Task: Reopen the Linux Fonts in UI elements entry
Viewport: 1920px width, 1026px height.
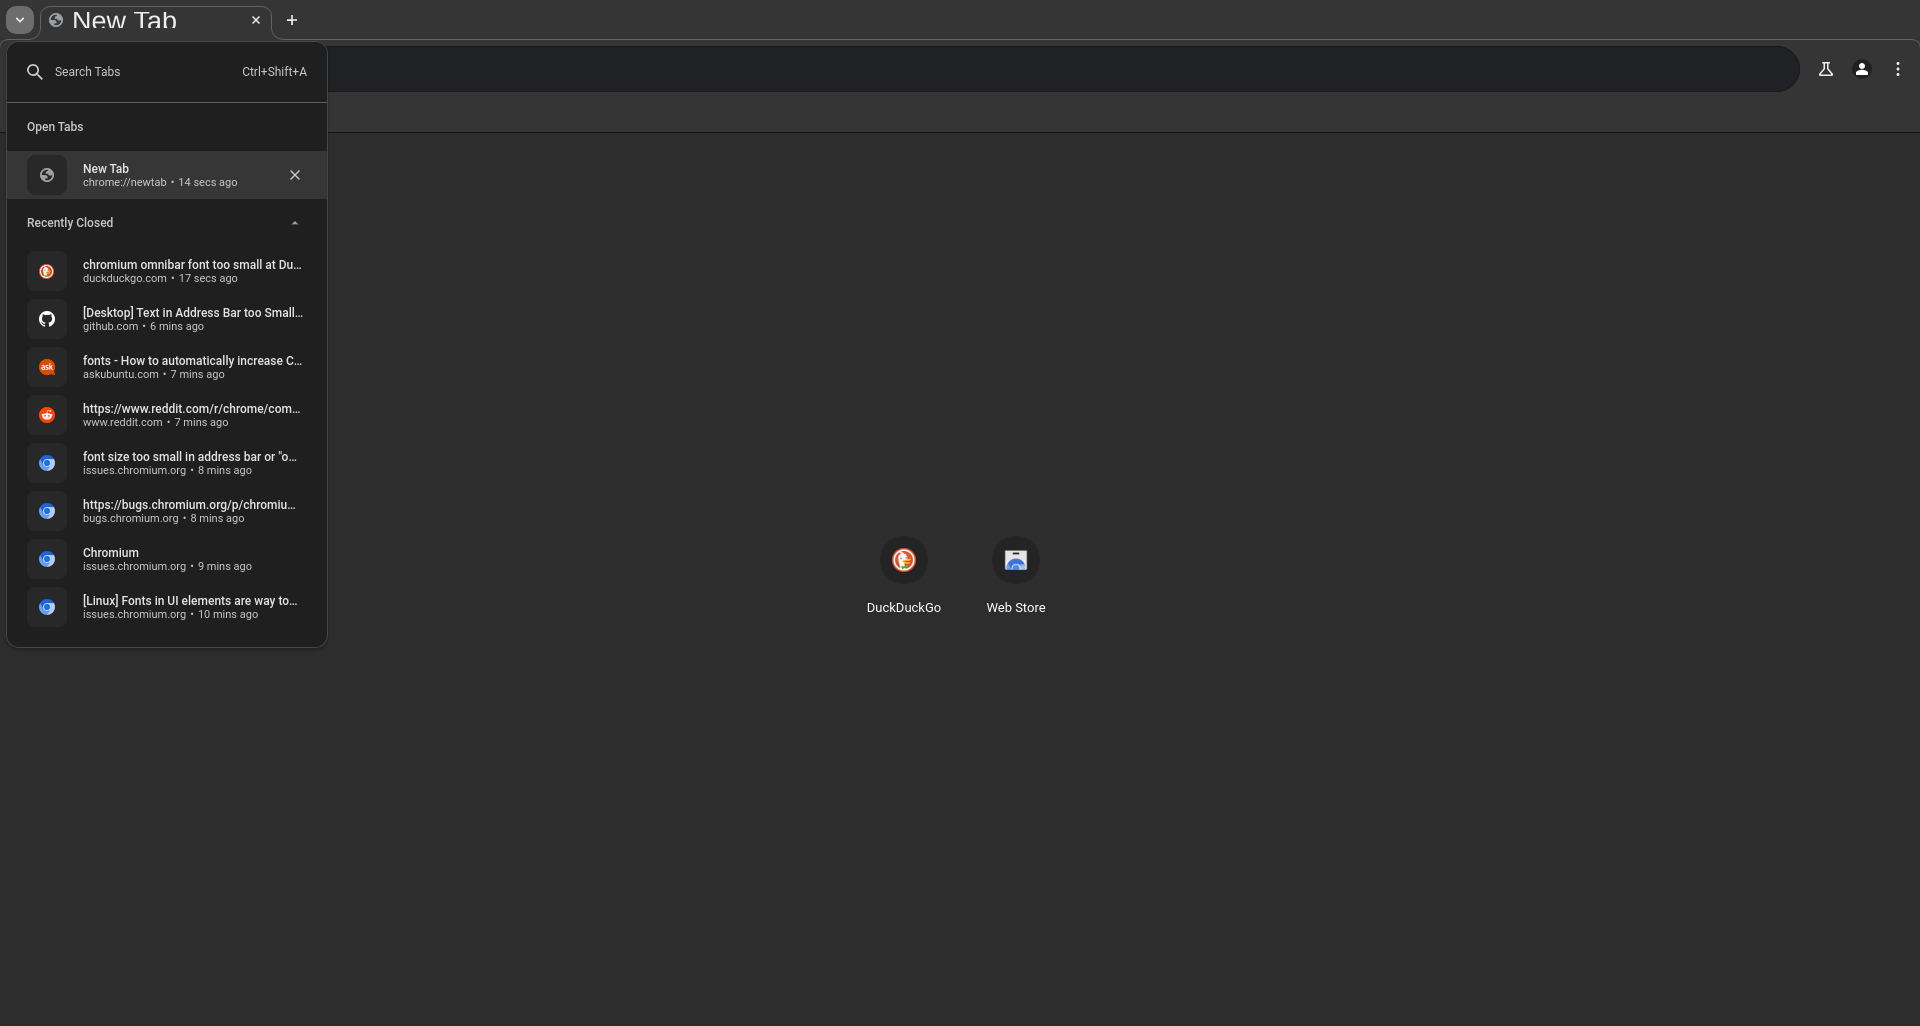Action: [x=167, y=607]
